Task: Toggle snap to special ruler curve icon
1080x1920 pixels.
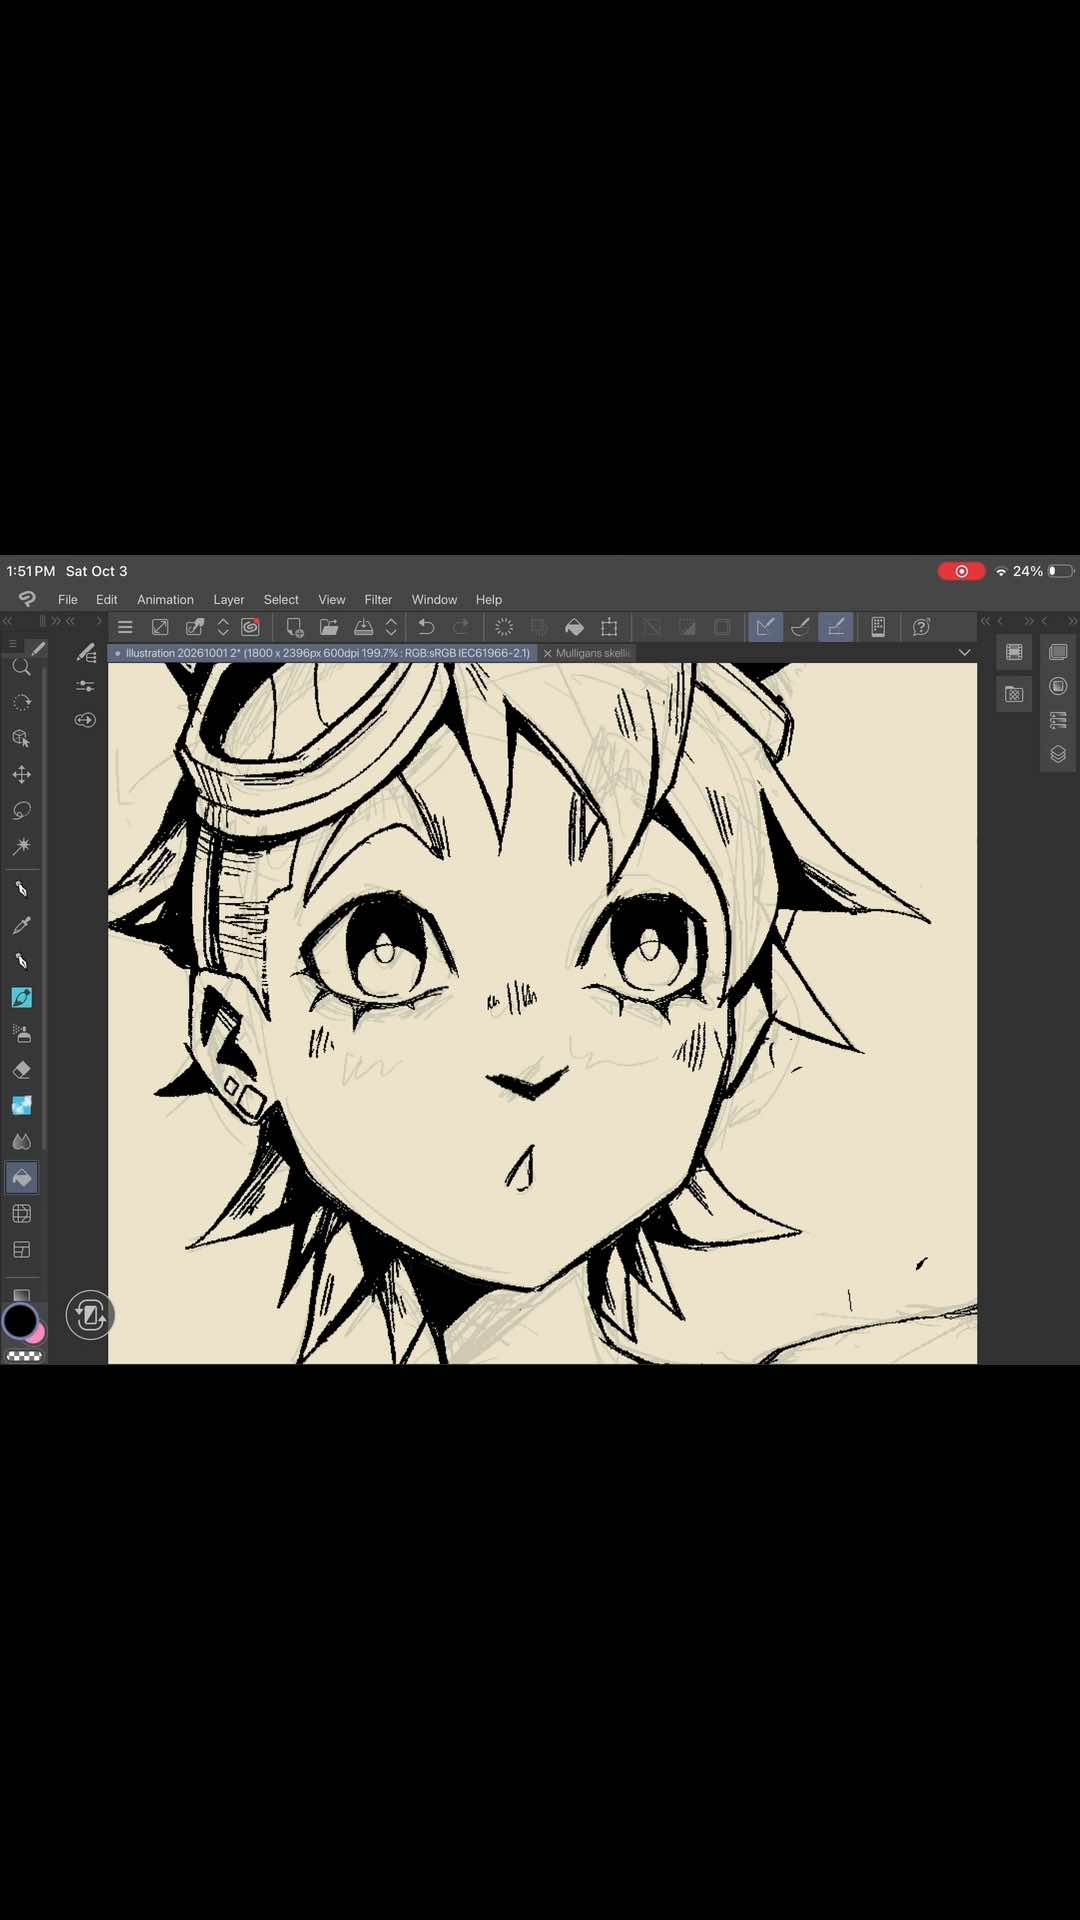Action: click(800, 627)
